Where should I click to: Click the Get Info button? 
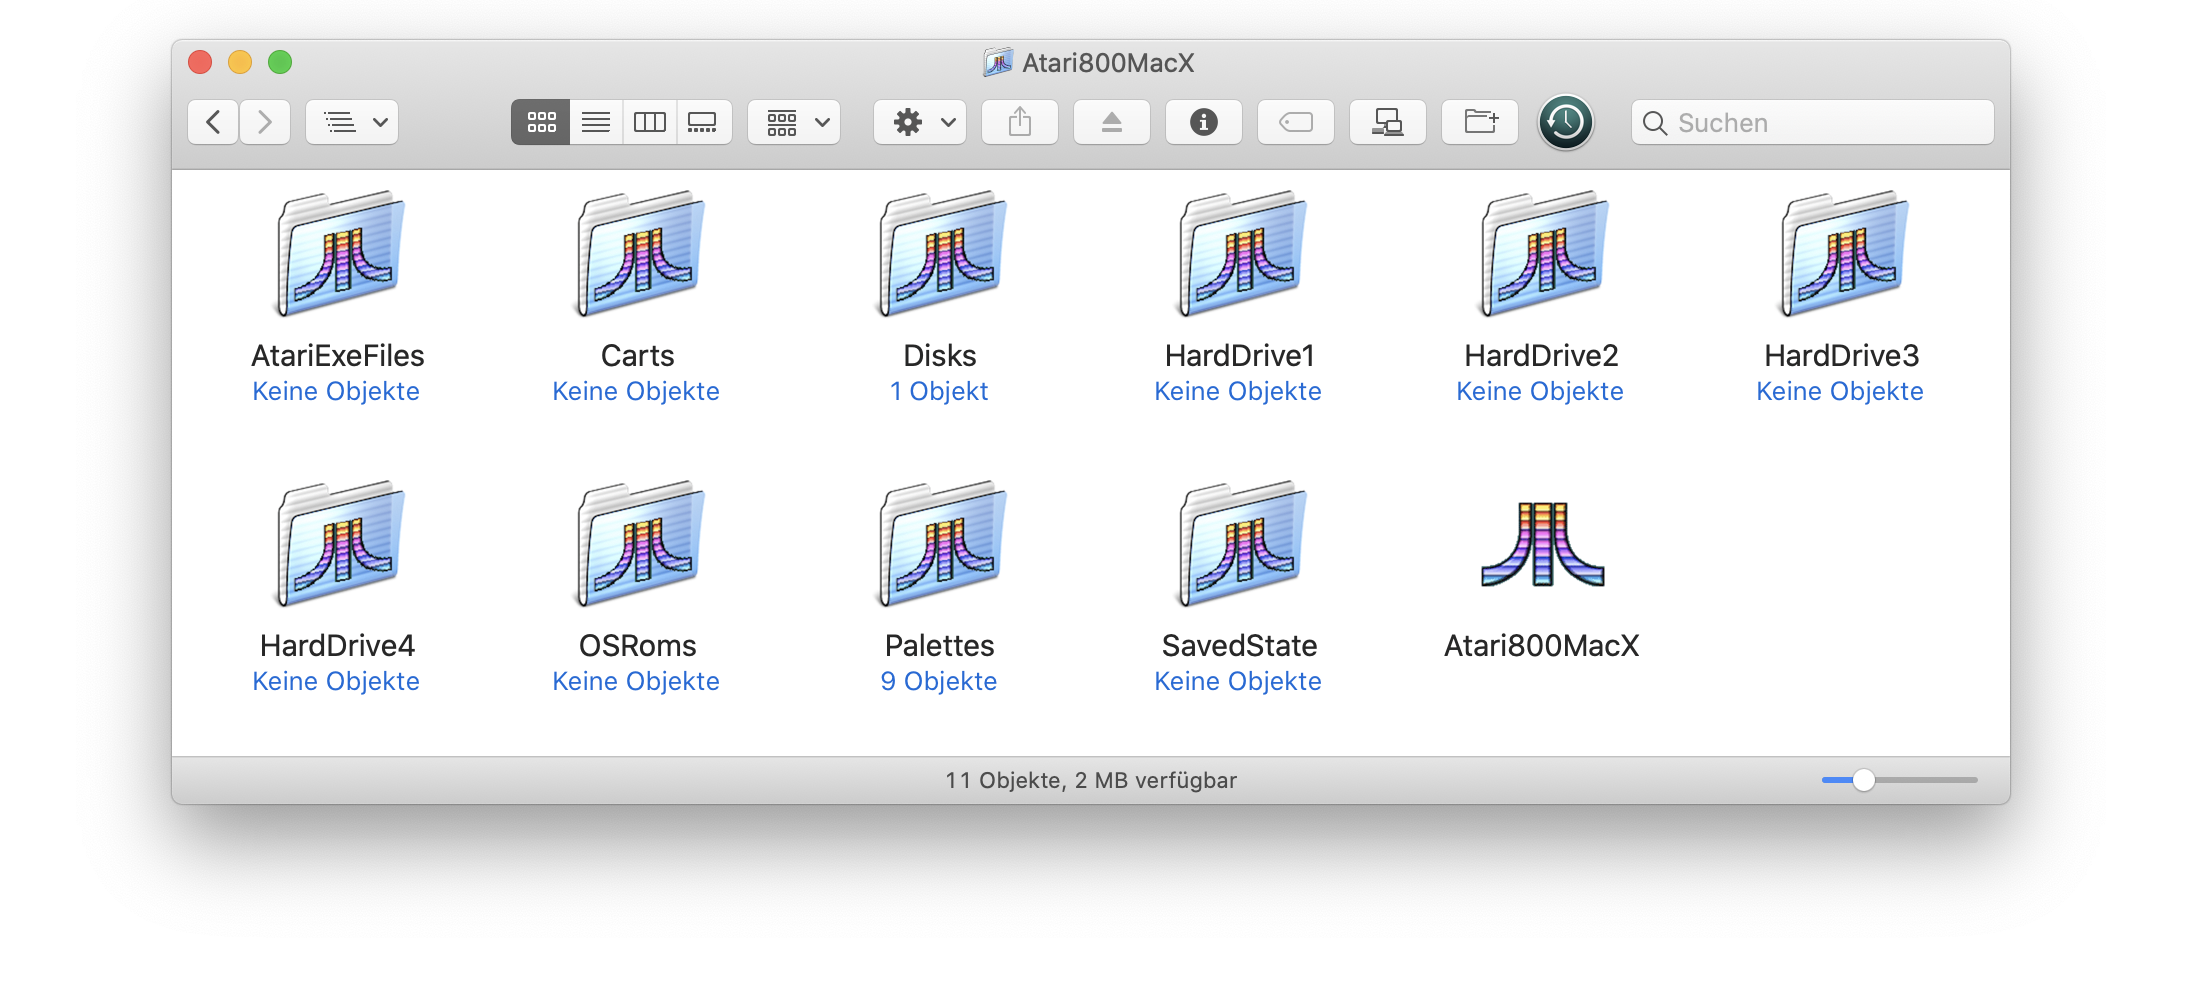1204,122
